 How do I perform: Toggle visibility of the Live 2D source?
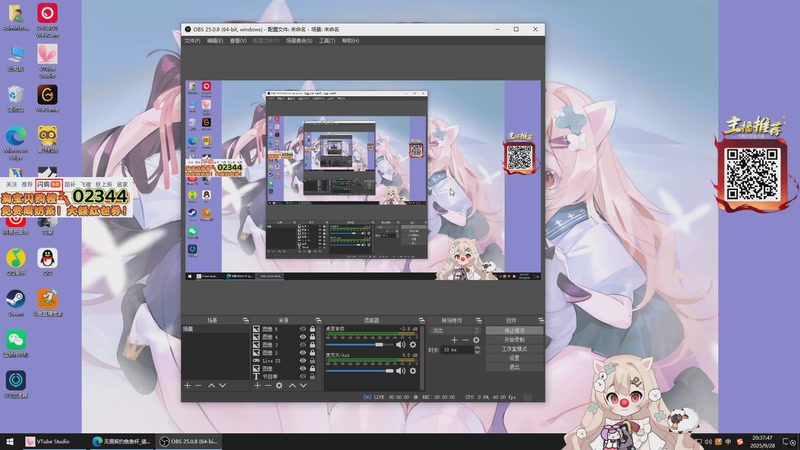[303, 360]
